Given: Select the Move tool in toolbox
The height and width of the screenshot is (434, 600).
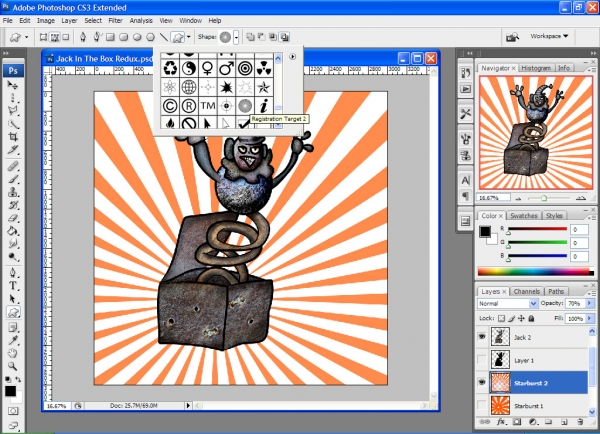Looking at the screenshot, I should click(x=13, y=85).
